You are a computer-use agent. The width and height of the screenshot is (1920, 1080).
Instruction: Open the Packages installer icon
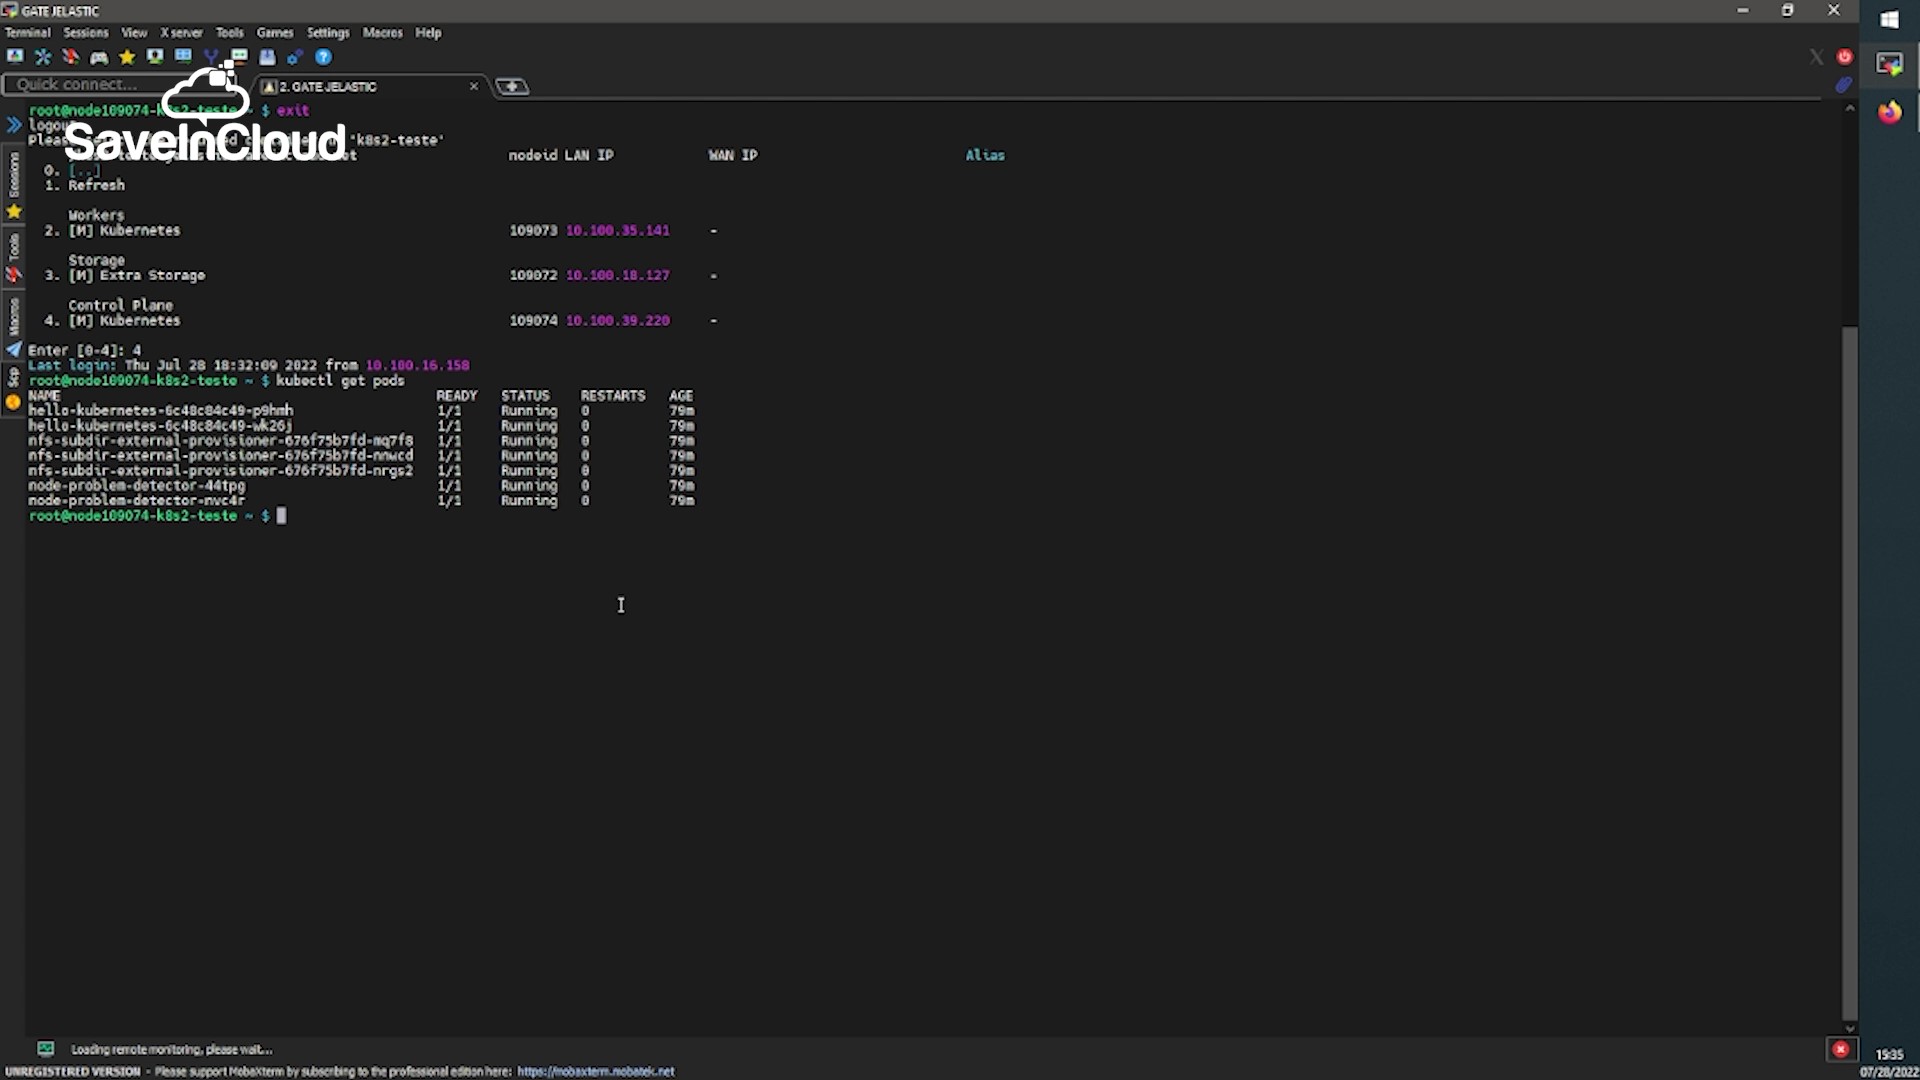coord(268,57)
